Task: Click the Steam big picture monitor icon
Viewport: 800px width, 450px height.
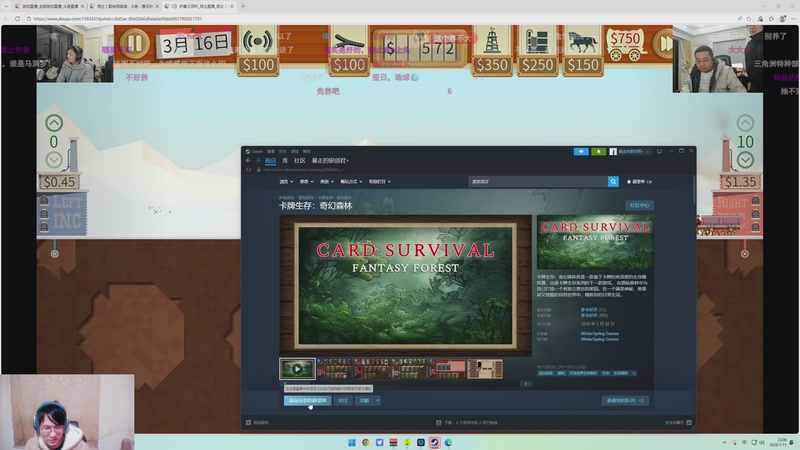Action: click(x=659, y=152)
